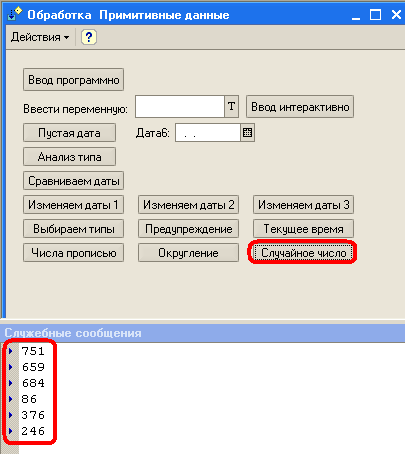The width and height of the screenshot is (405, 454).
Task: Click the Изменяем даты 2 button
Action: [x=188, y=205]
